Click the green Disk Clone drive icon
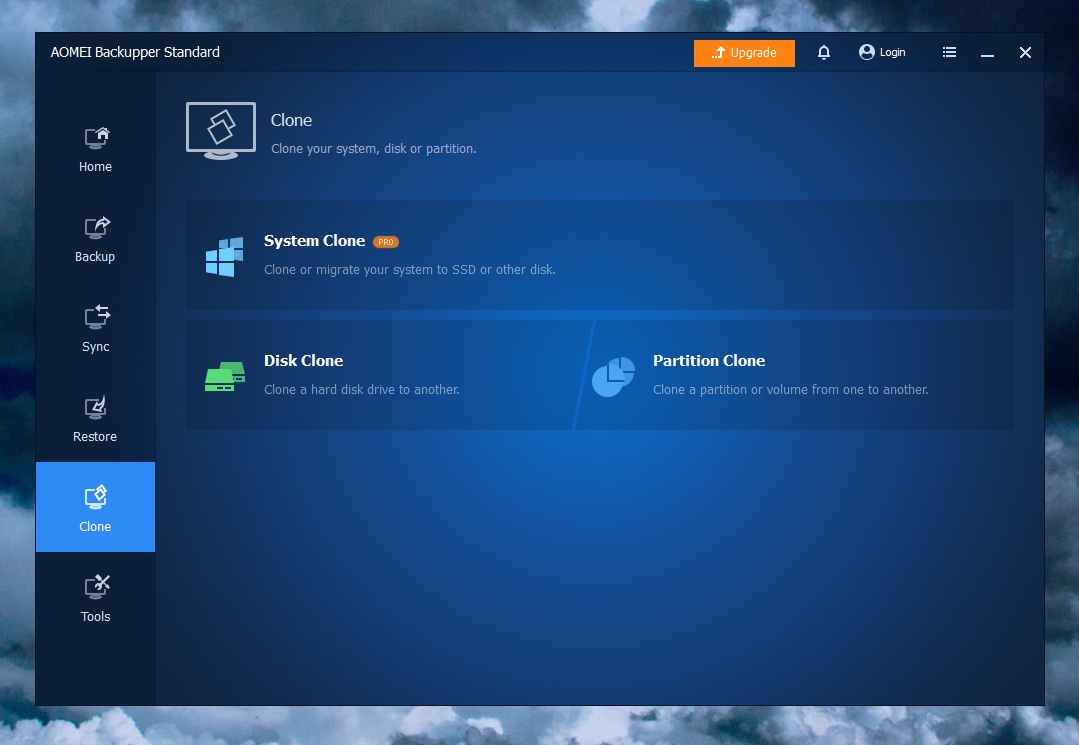The height and width of the screenshot is (745, 1079). pos(225,376)
